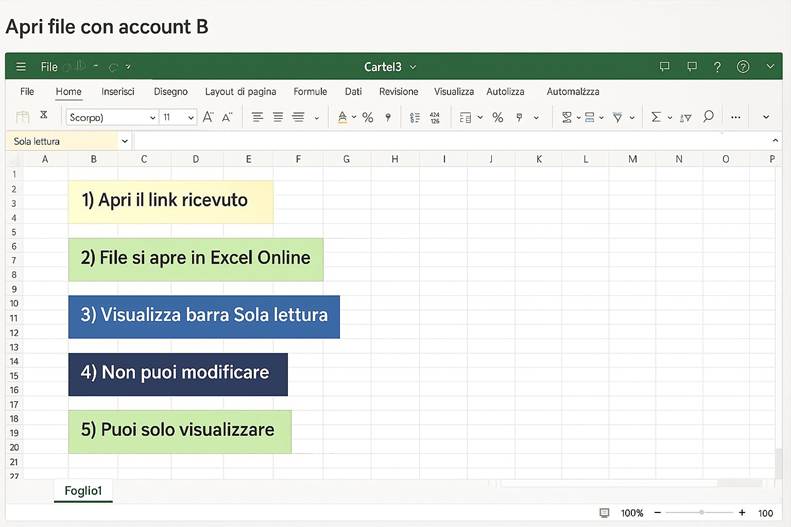
Task: Open the Cartel3 file name dropdown
Action: (413, 67)
